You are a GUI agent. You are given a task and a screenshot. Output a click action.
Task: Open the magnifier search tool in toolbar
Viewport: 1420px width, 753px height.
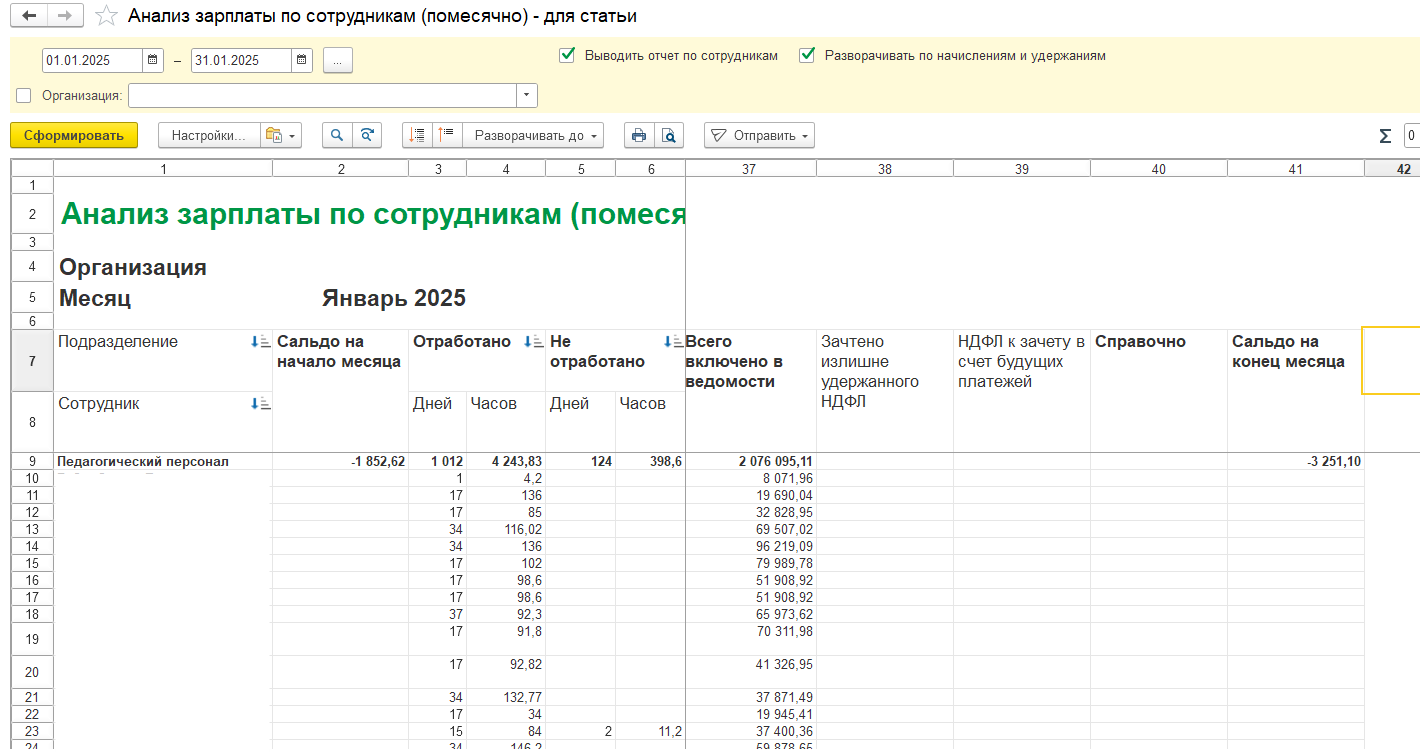pos(337,135)
